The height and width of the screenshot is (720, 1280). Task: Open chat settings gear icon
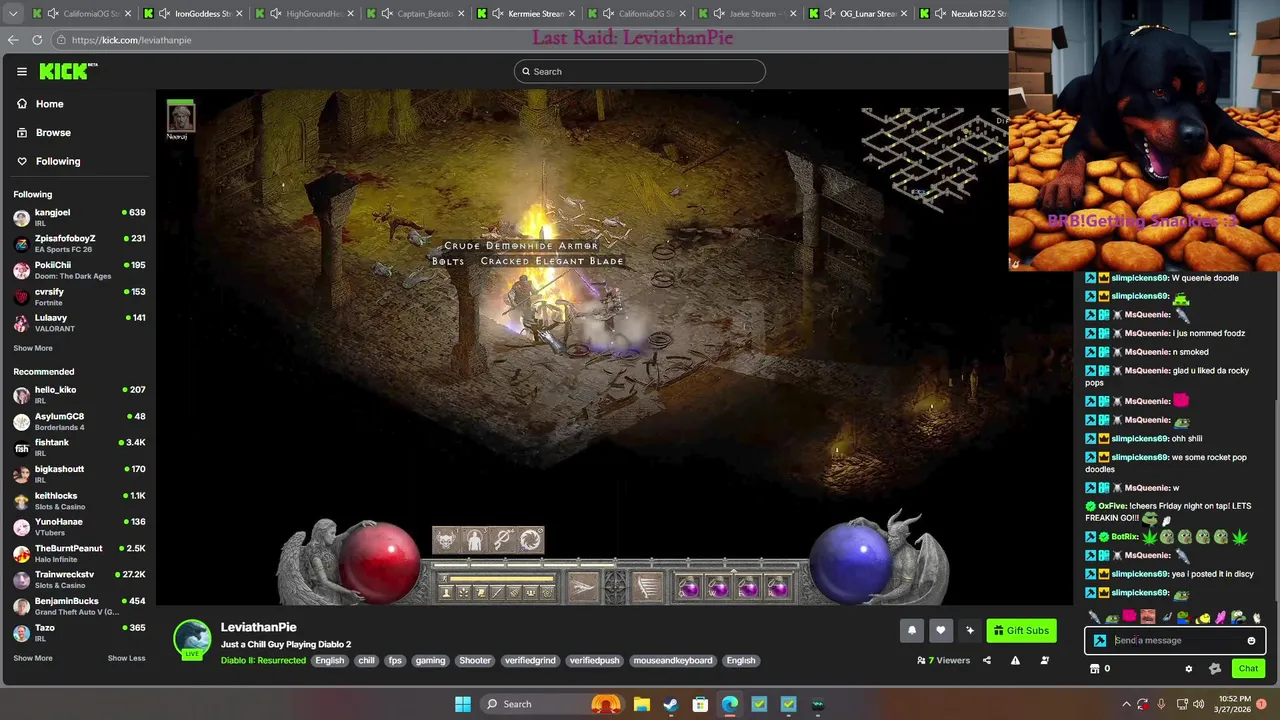click(1189, 669)
